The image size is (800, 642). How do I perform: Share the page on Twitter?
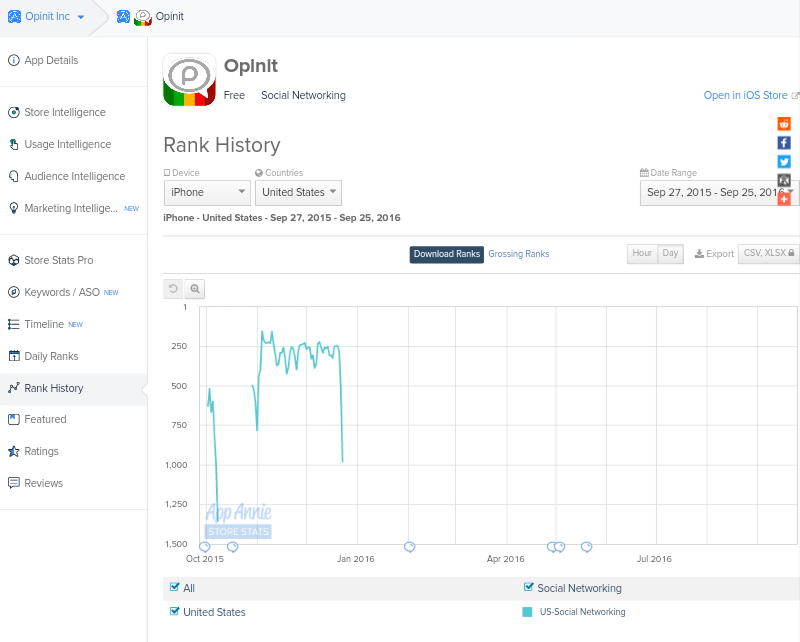(x=784, y=162)
